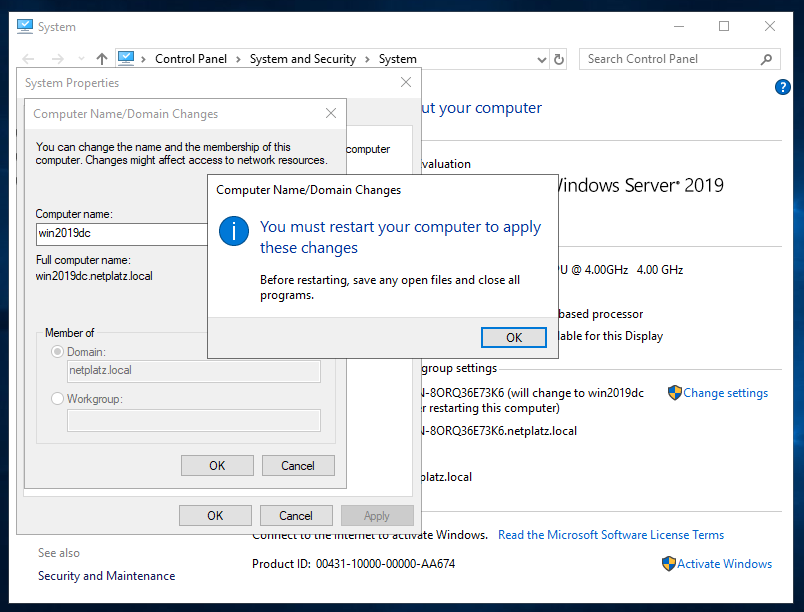
Task: Close the System window
Action: (x=770, y=26)
